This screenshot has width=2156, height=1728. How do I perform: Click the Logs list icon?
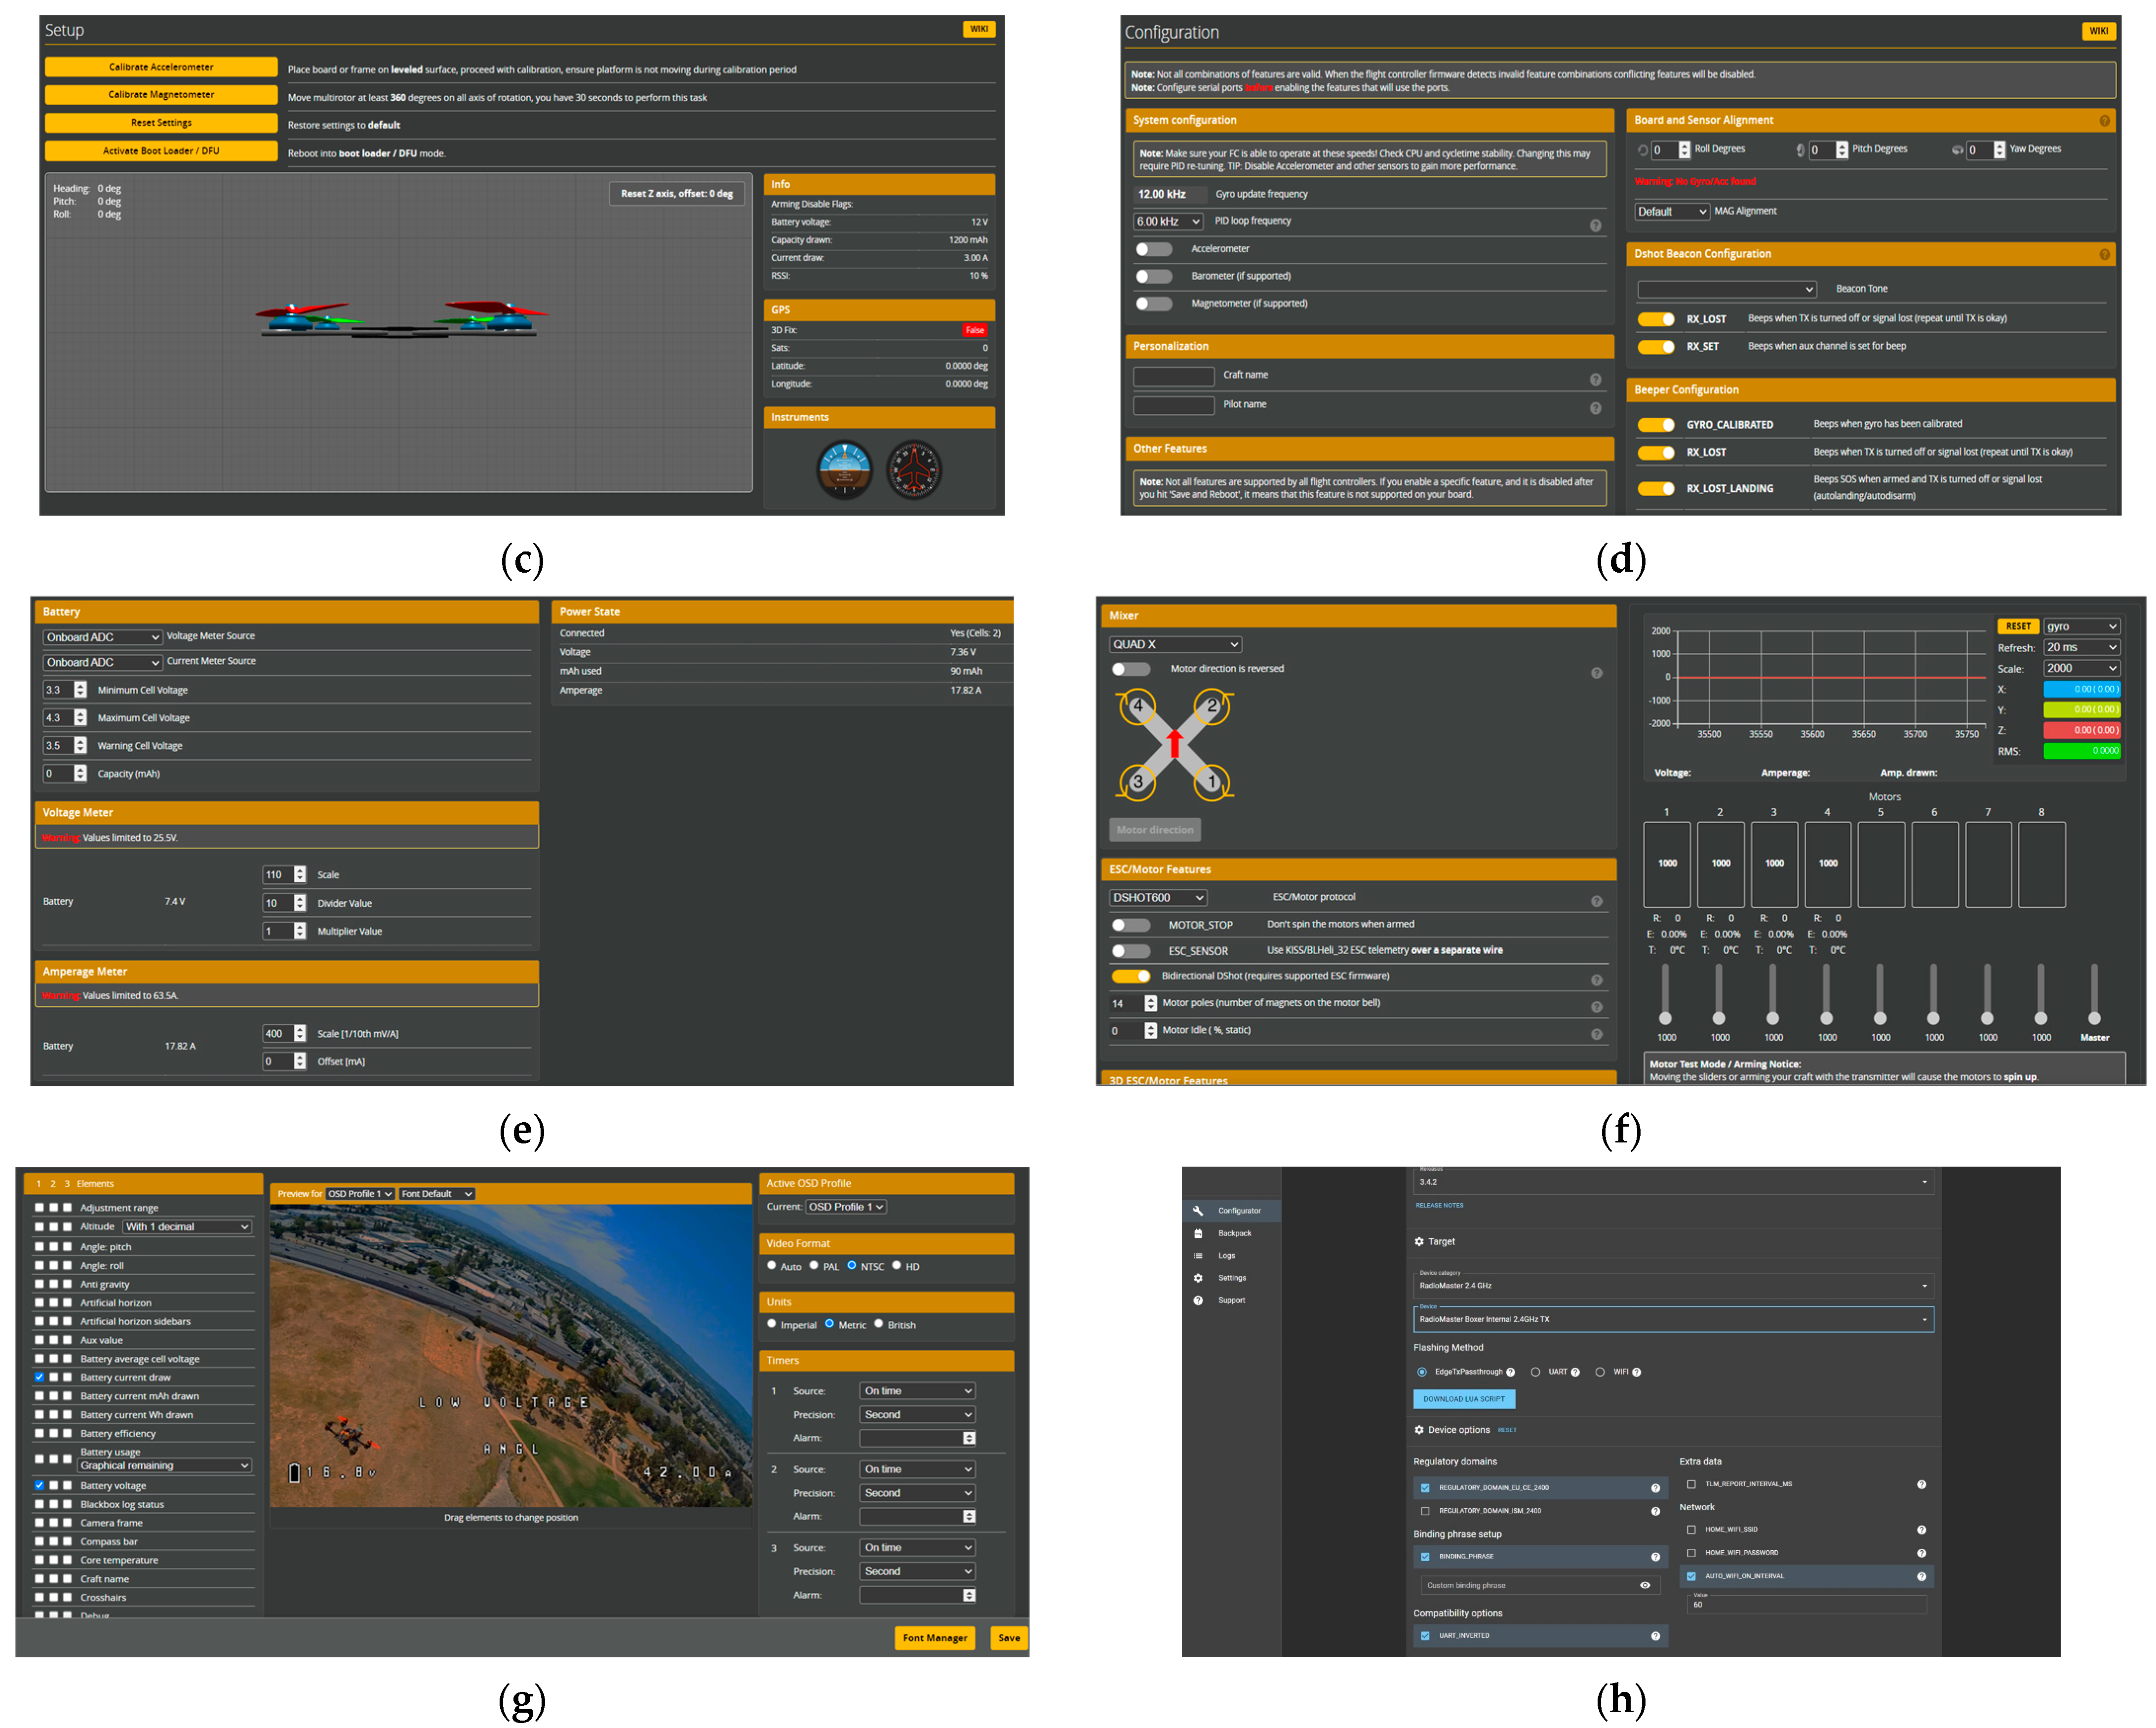click(x=1198, y=1256)
